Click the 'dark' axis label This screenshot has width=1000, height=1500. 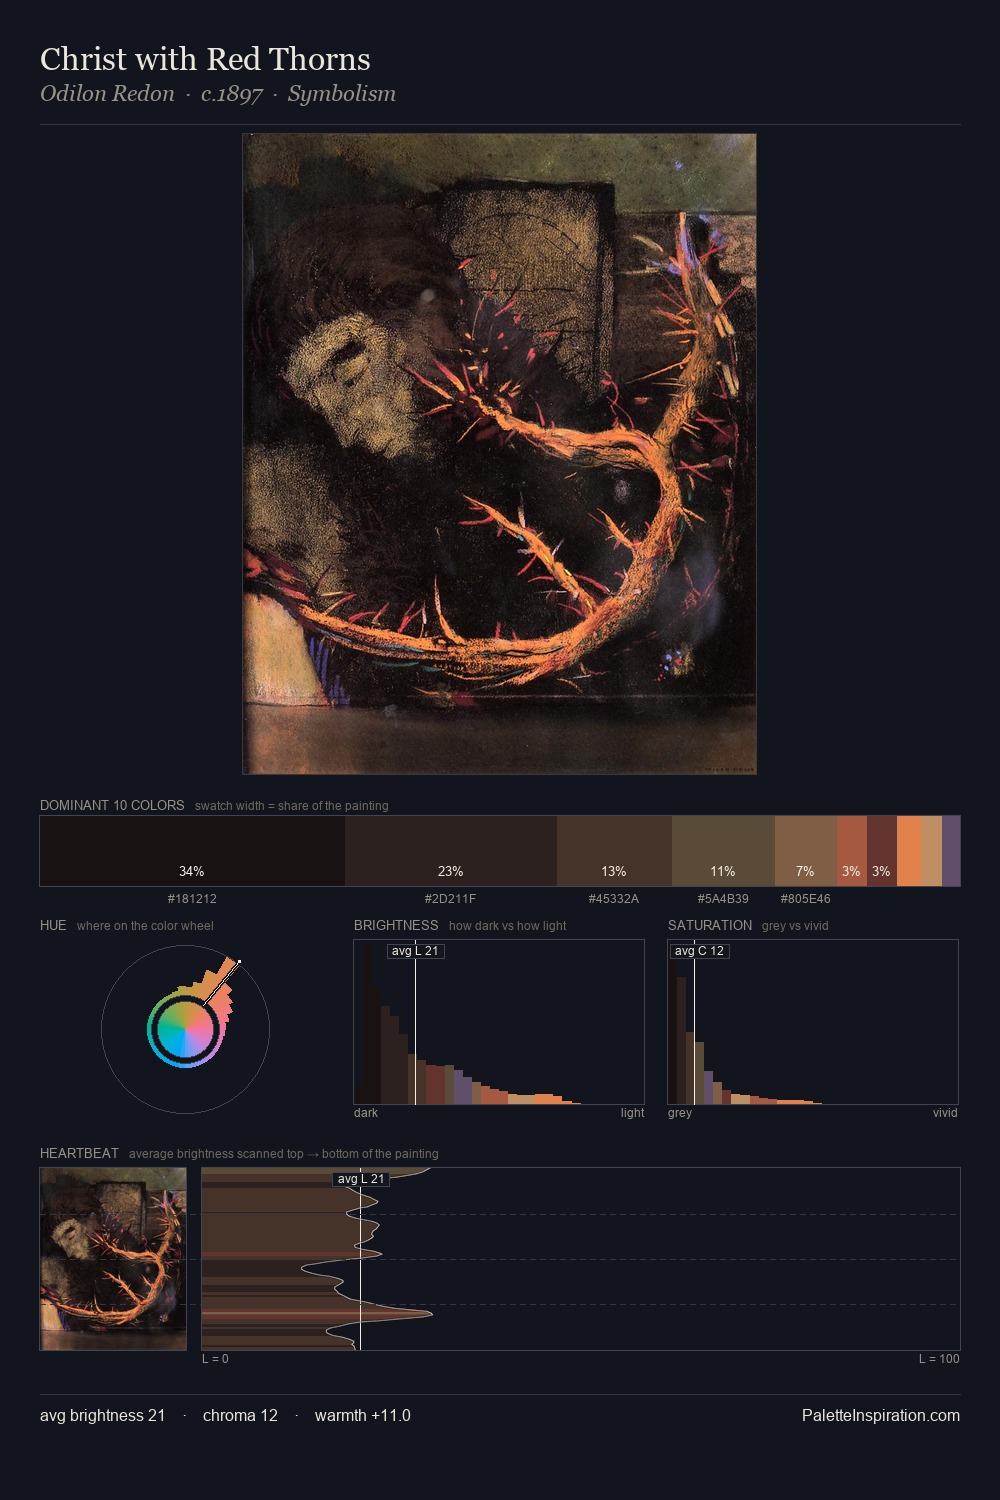tap(366, 1113)
